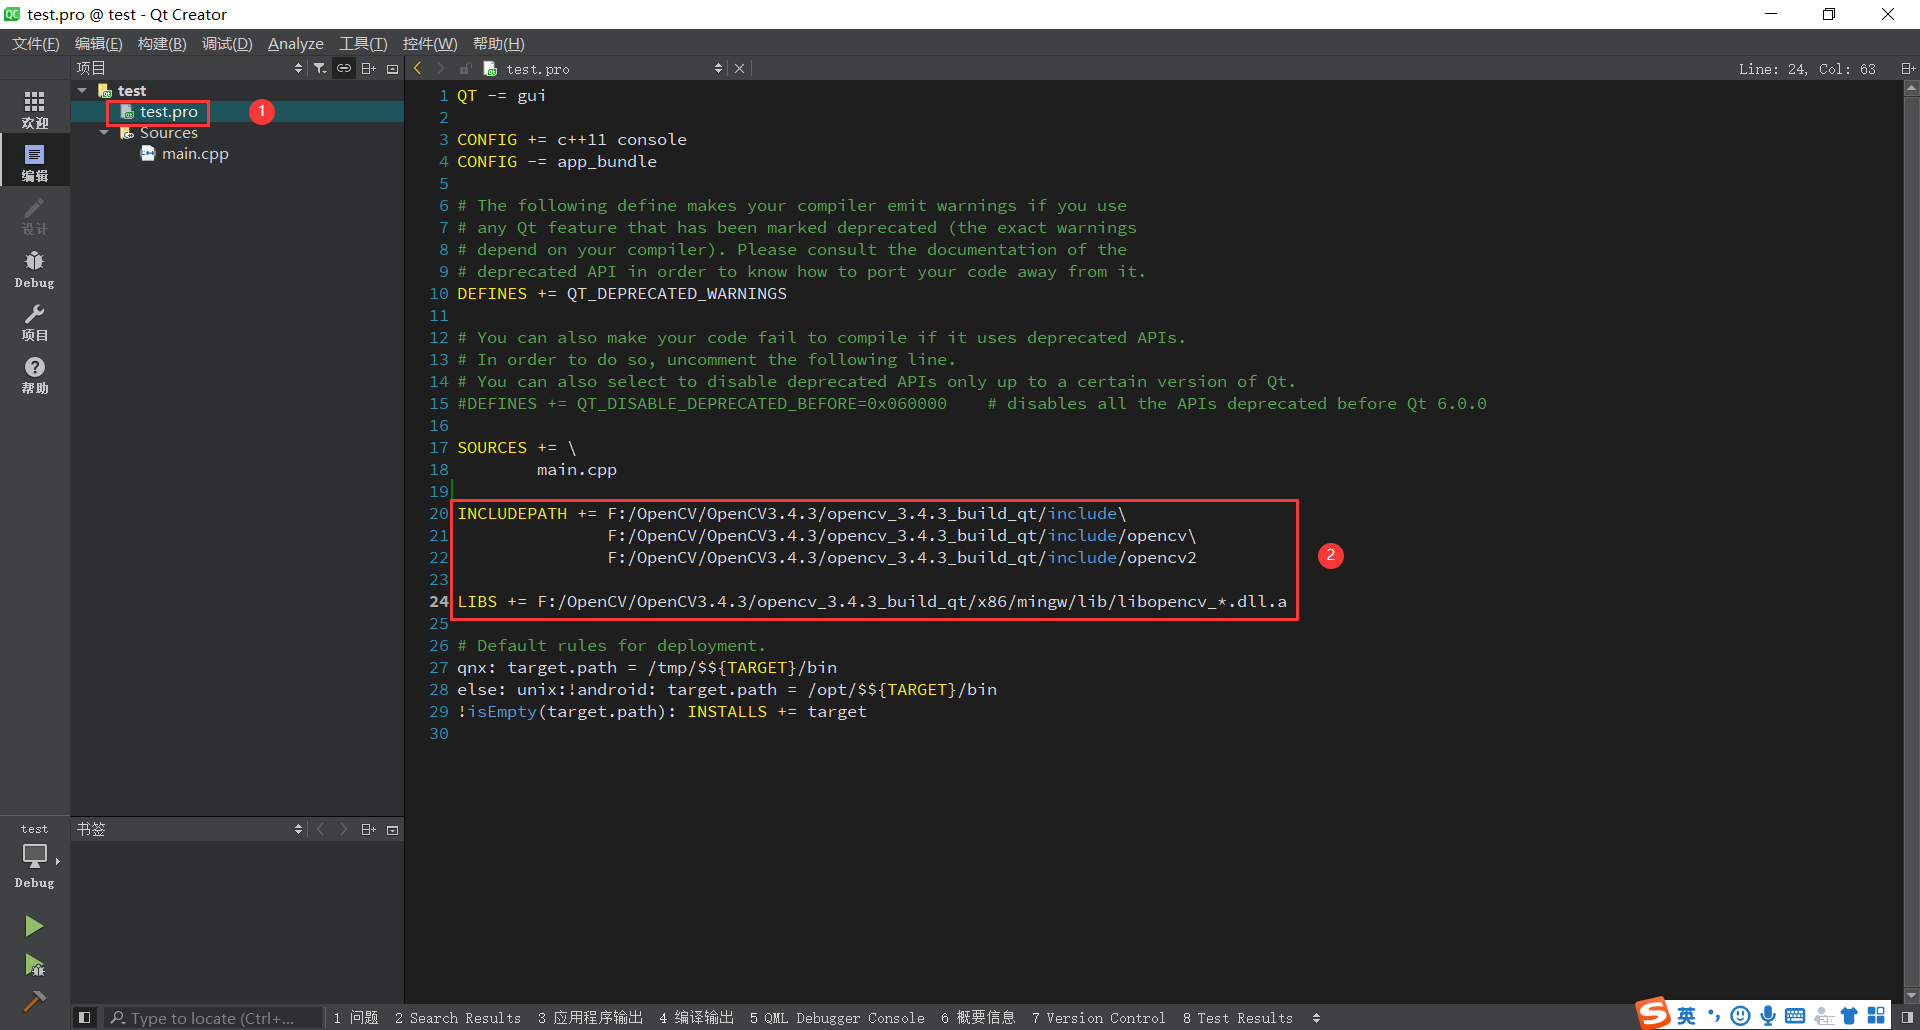Screen dimensions: 1920x1030
Task: Show the 3 应用程序输出 pane
Action: [590, 1017]
